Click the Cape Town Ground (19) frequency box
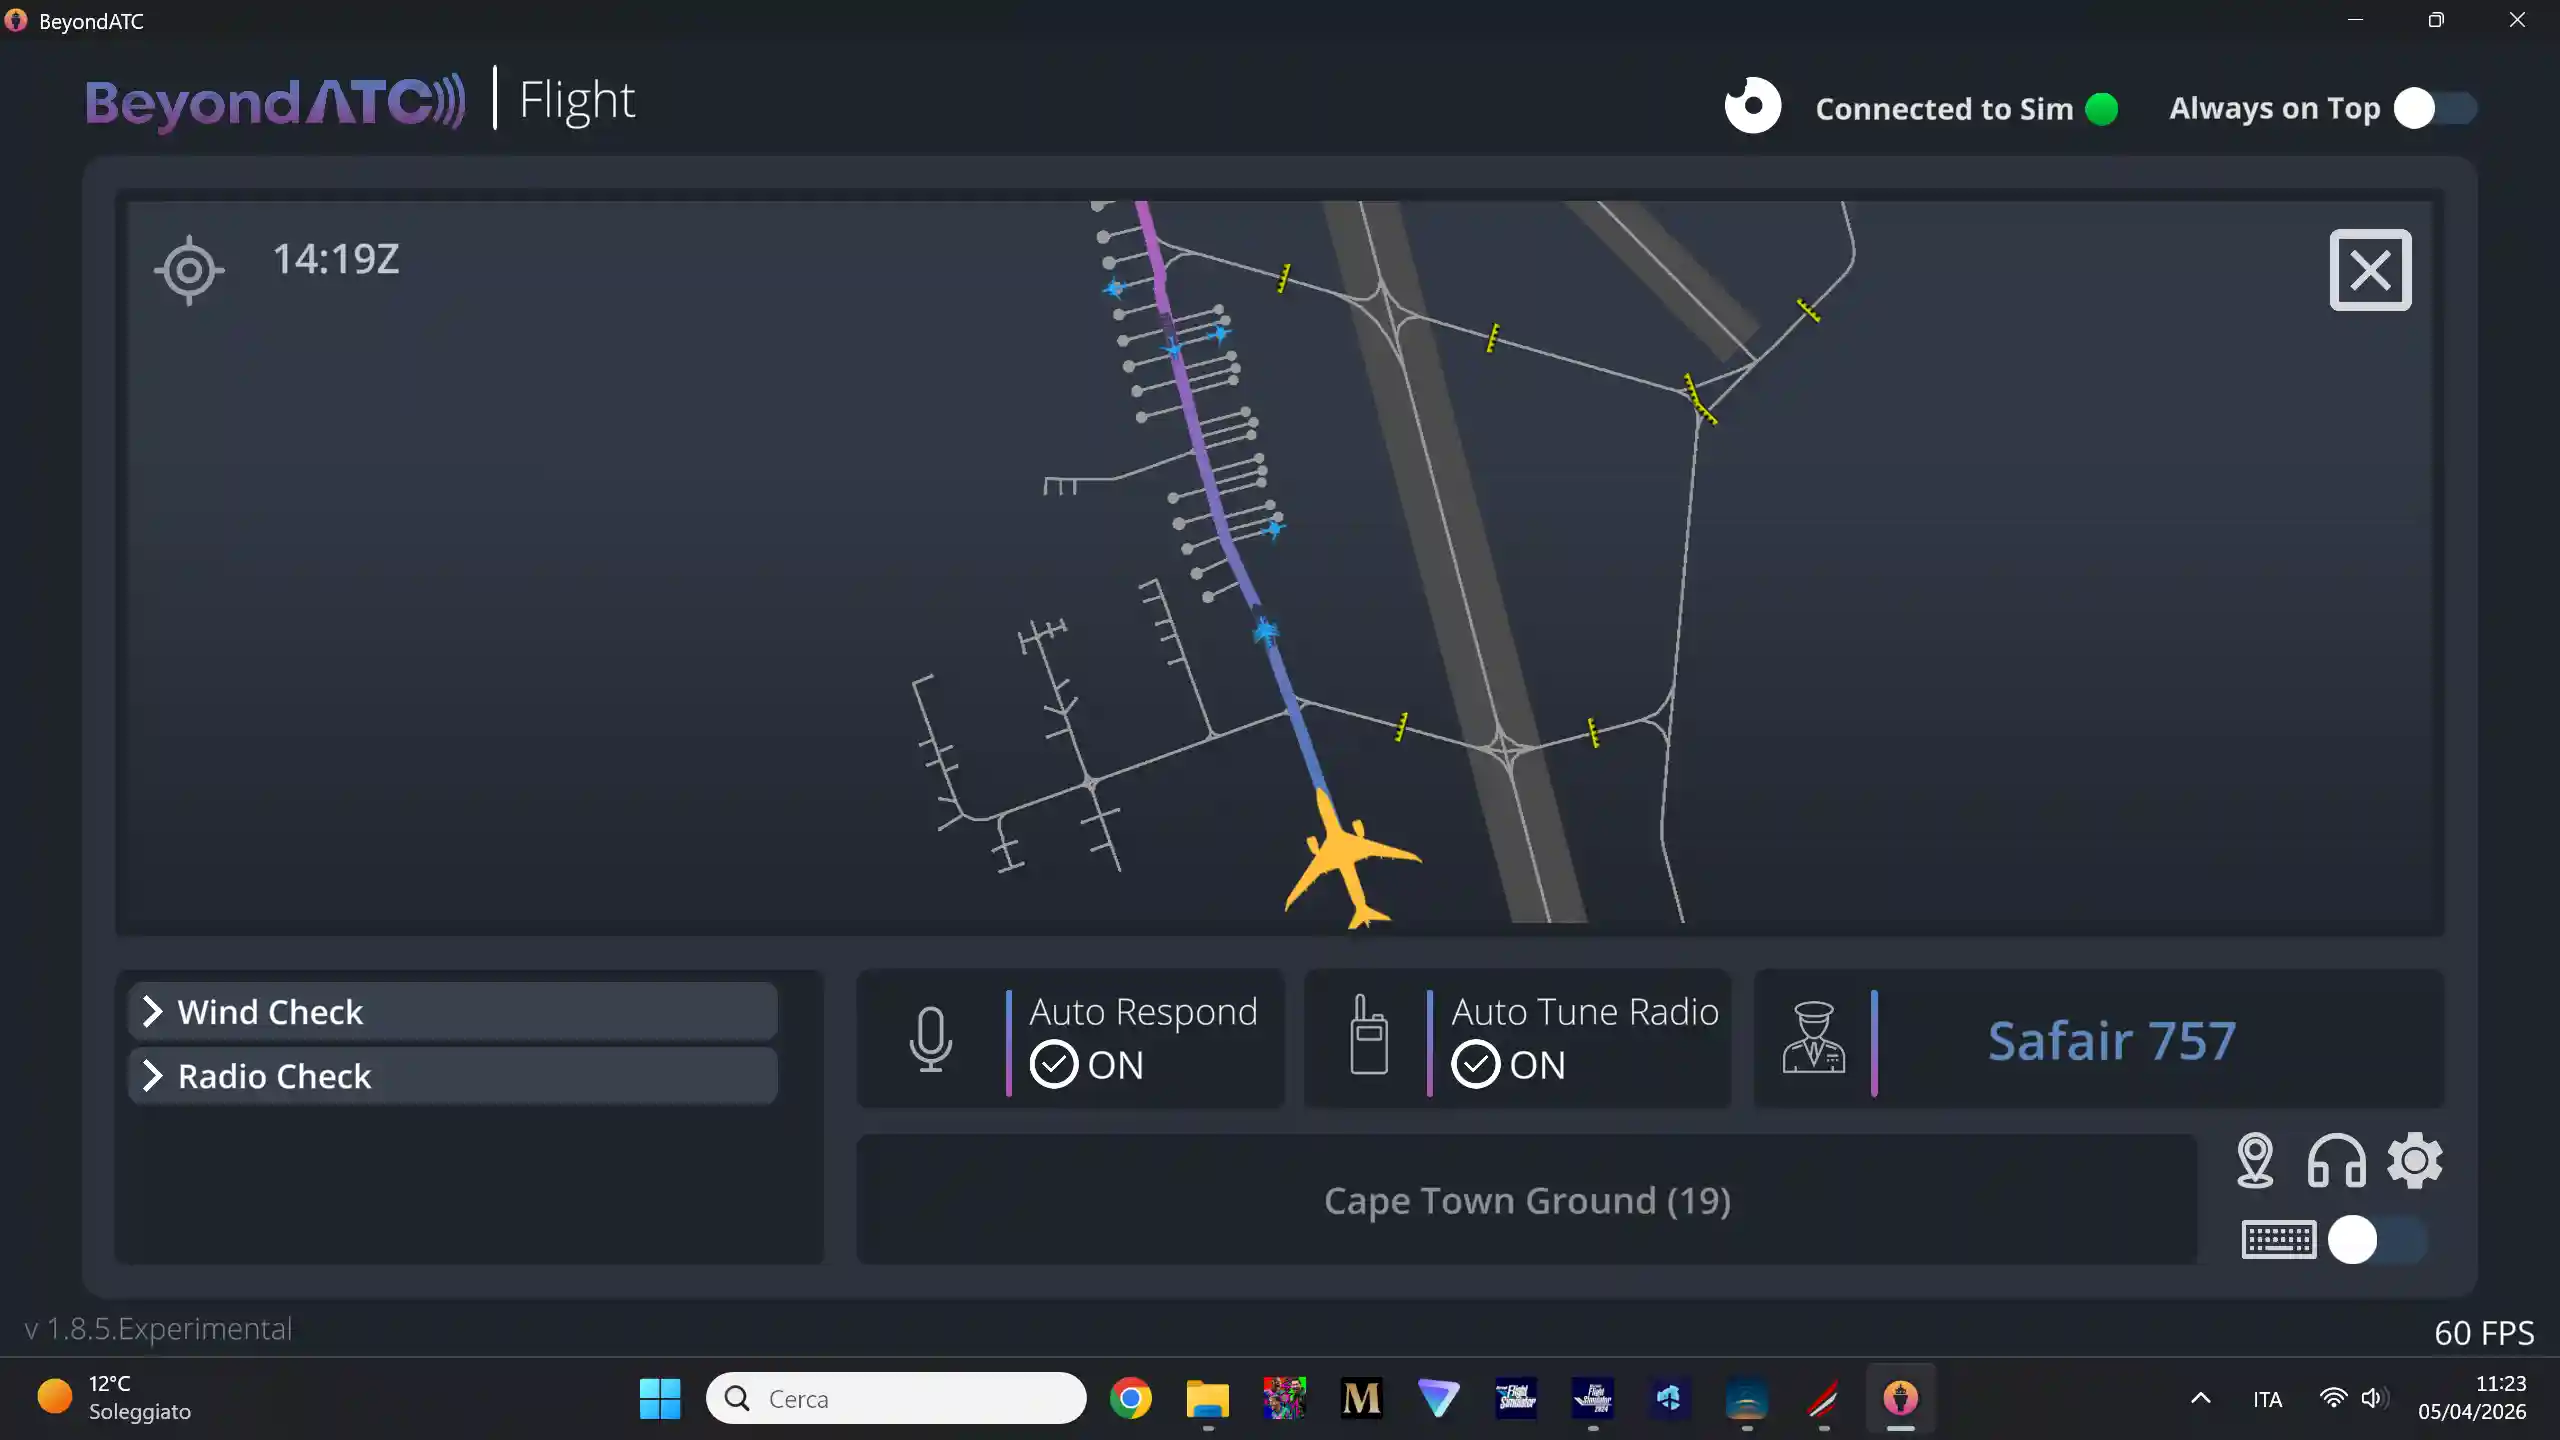This screenshot has height=1440, width=2560. tap(1527, 1200)
